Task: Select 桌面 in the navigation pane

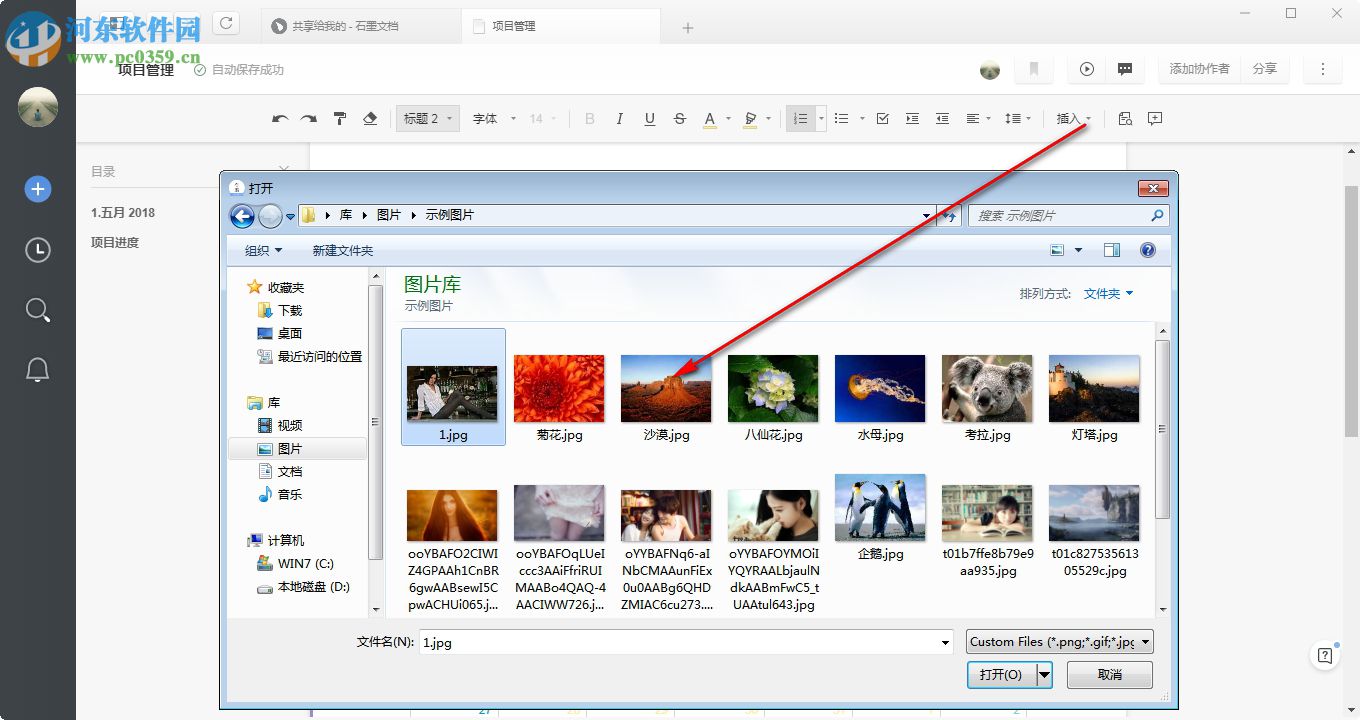Action: click(x=279, y=333)
